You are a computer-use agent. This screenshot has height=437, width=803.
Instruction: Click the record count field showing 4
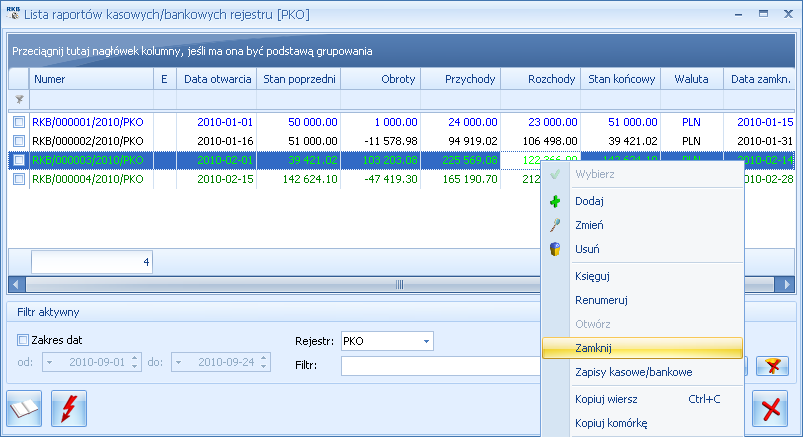pyautogui.click(x=92, y=262)
